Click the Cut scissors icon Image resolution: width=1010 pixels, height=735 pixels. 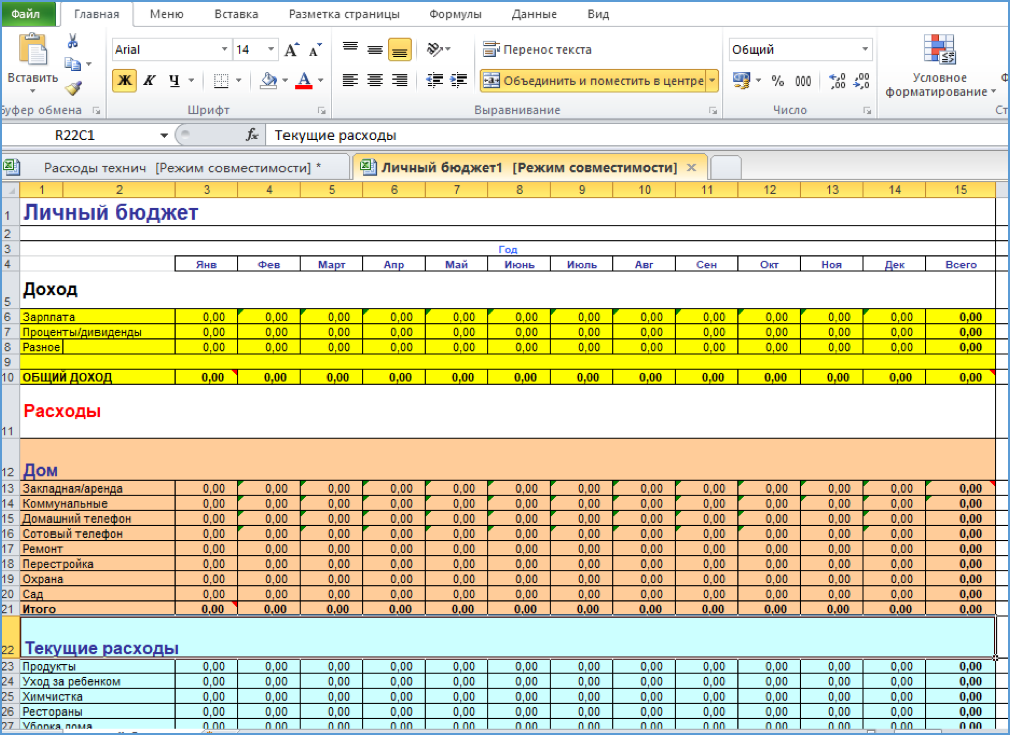coord(72,41)
